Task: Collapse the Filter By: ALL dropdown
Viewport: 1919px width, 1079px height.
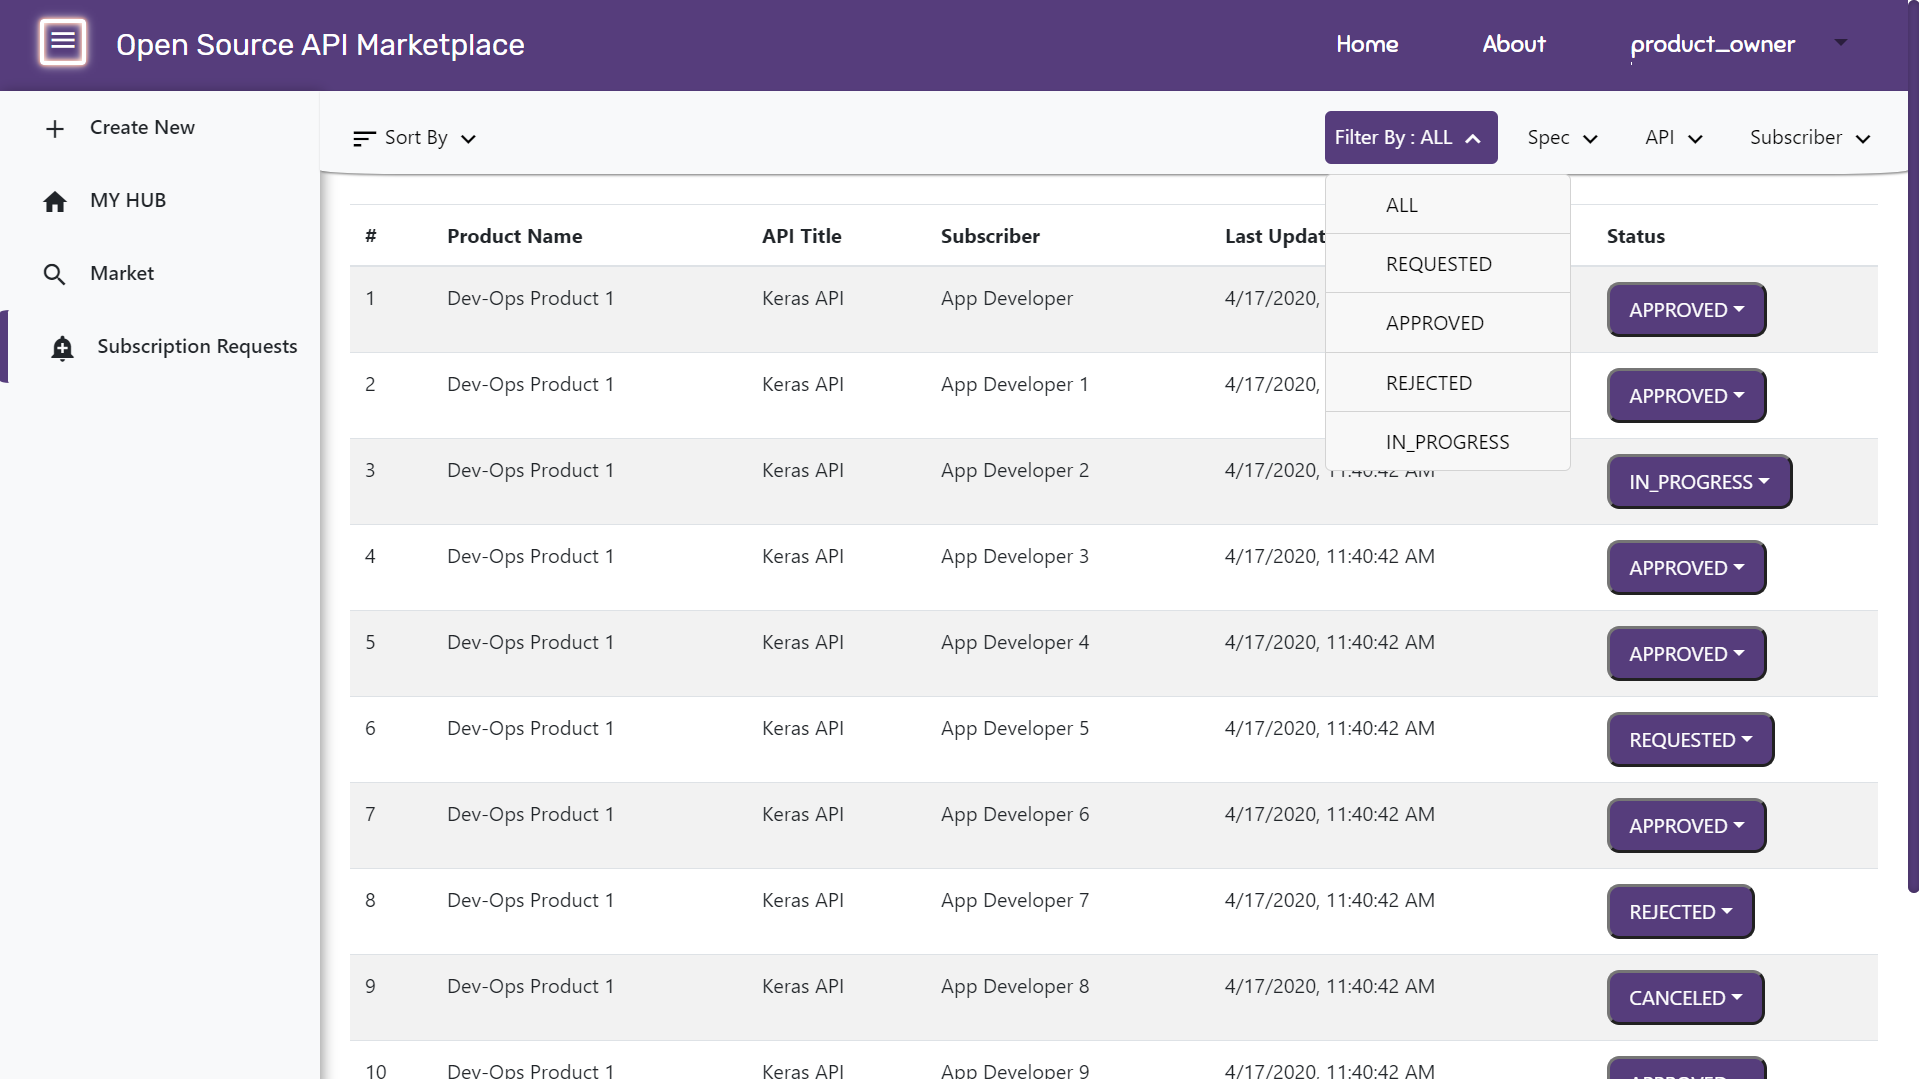Action: pos(1410,138)
